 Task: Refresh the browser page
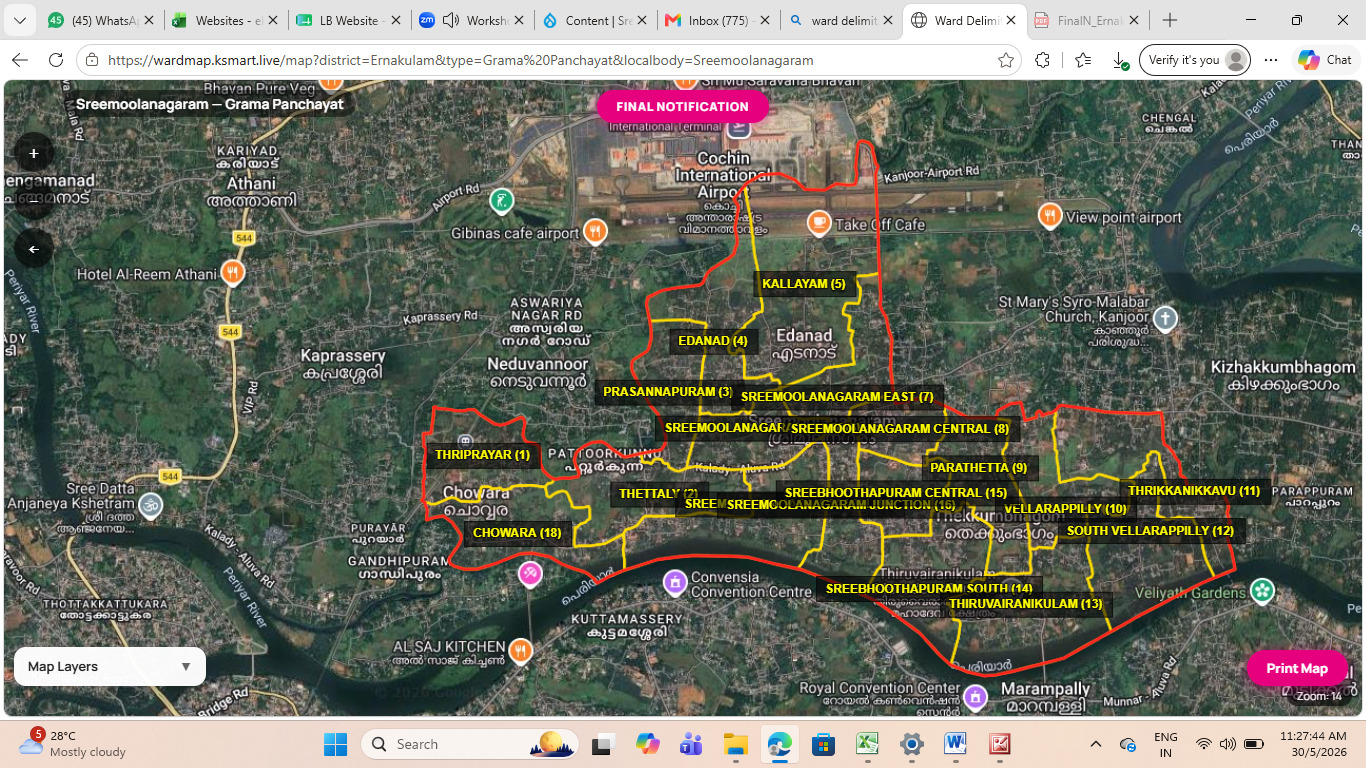pyautogui.click(x=56, y=60)
